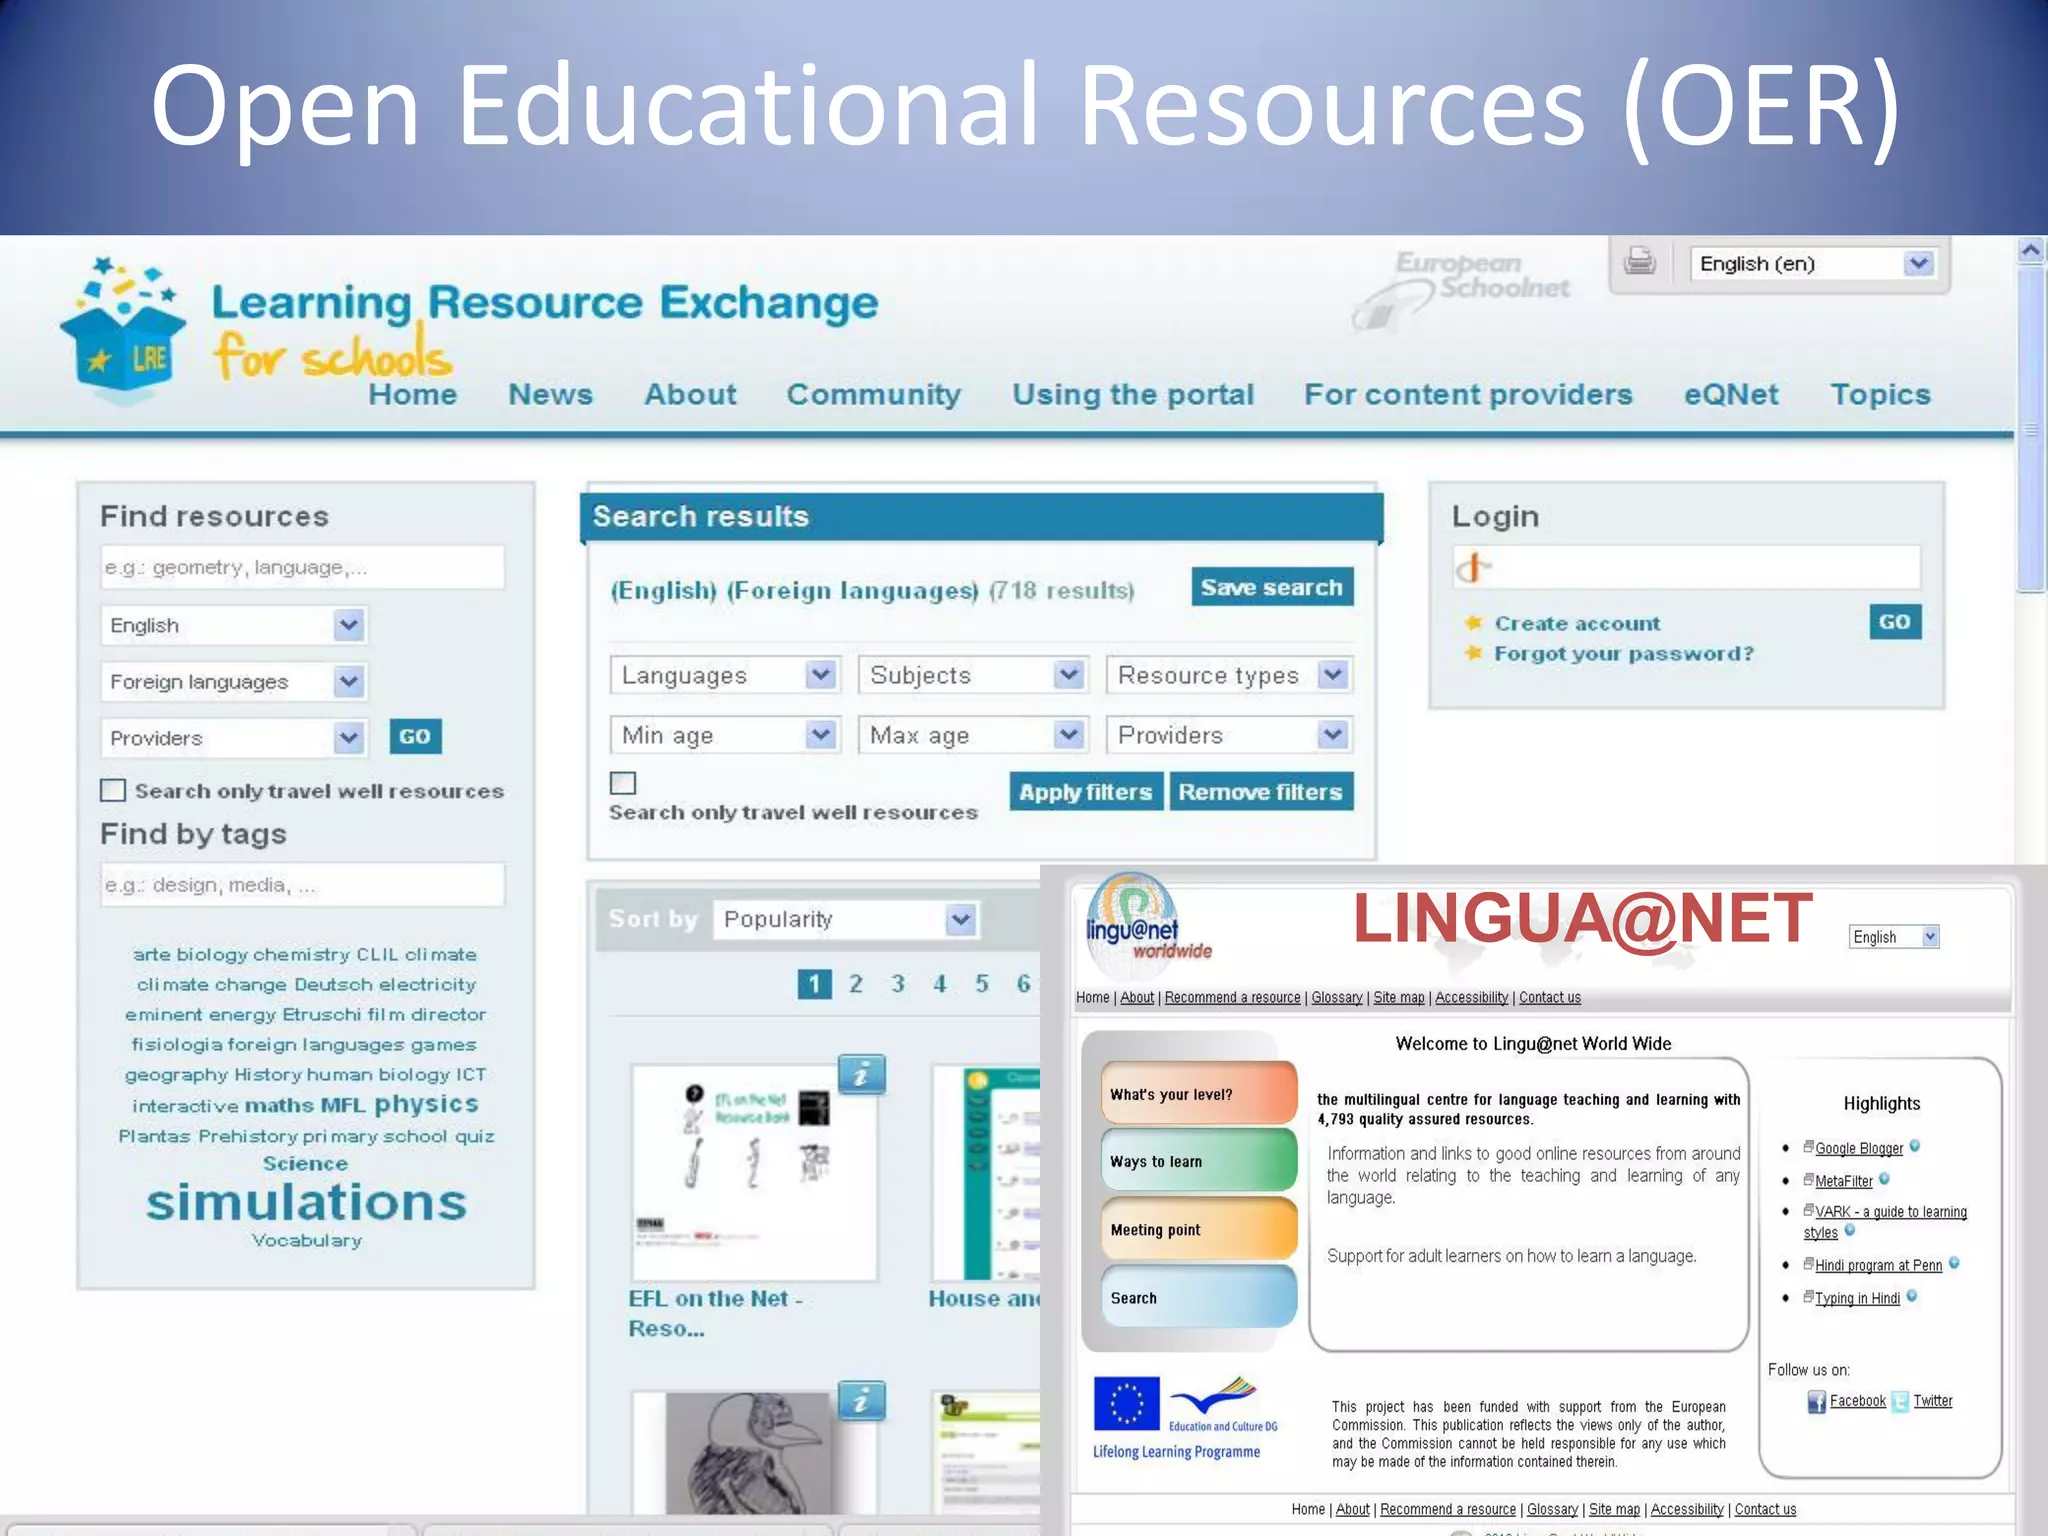2048x1536 pixels.
Task: Click GO button in Find resources panel
Action: pyautogui.click(x=415, y=737)
